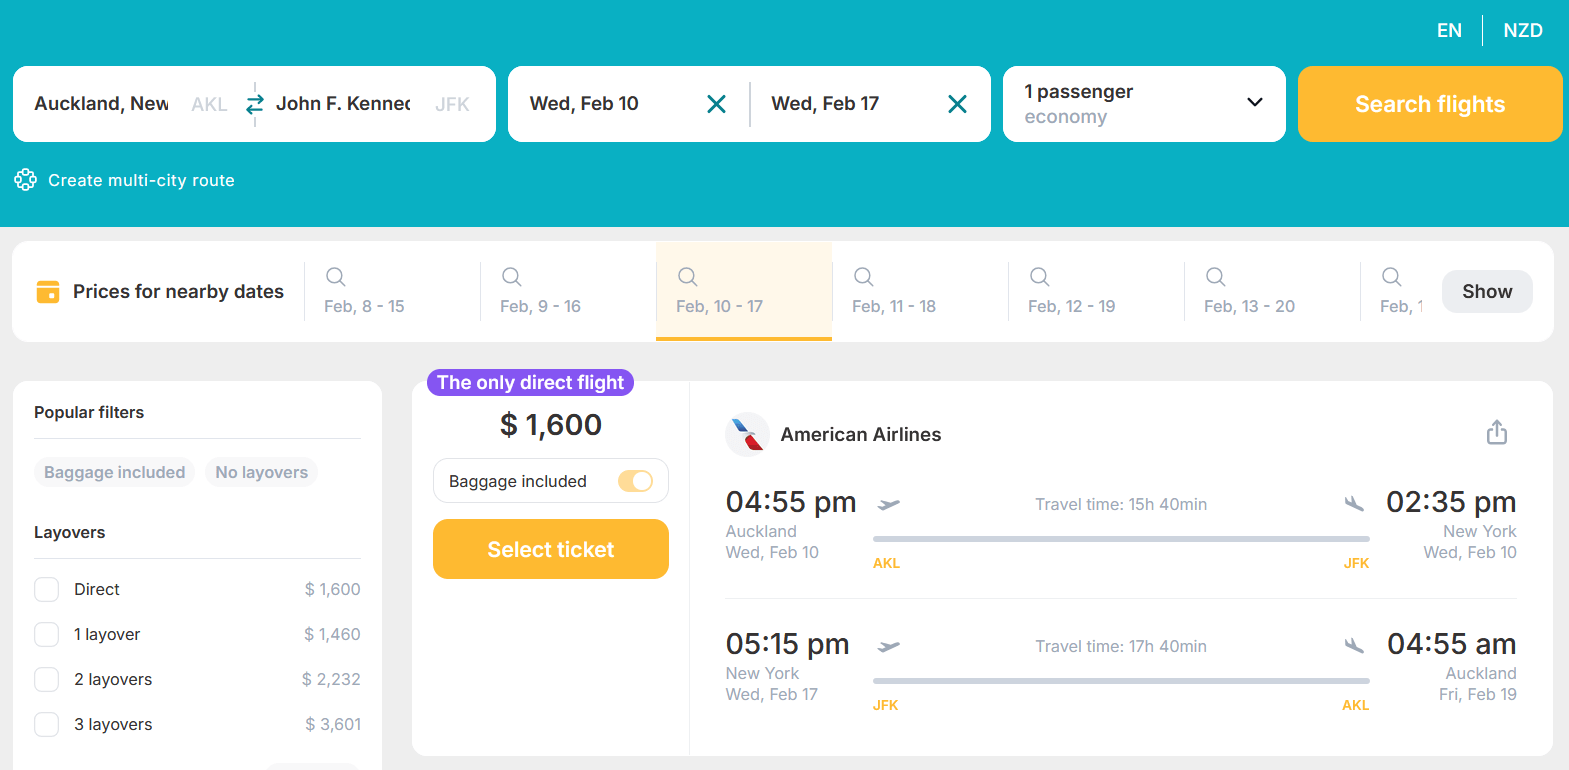Clear the Wed, Feb 10 departure date
This screenshot has height=770, width=1569.
(716, 104)
